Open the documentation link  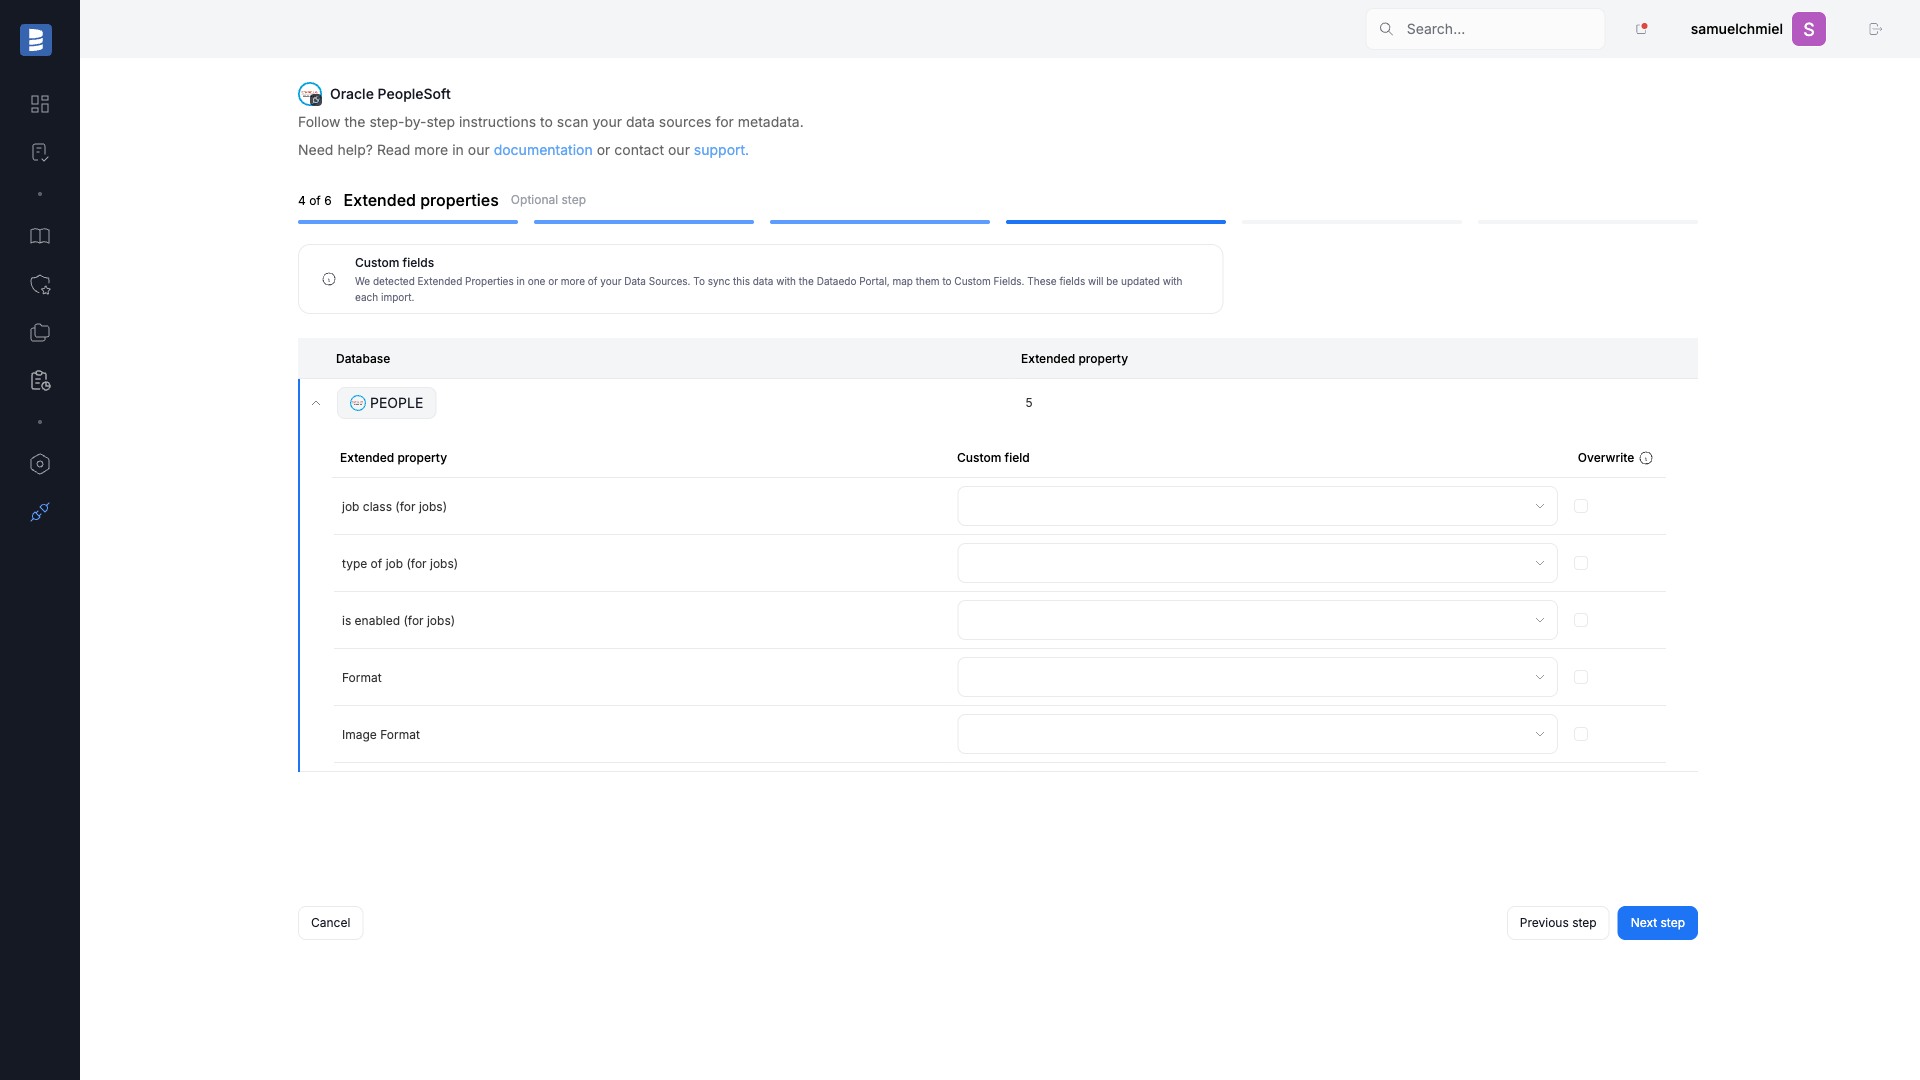tap(543, 150)
